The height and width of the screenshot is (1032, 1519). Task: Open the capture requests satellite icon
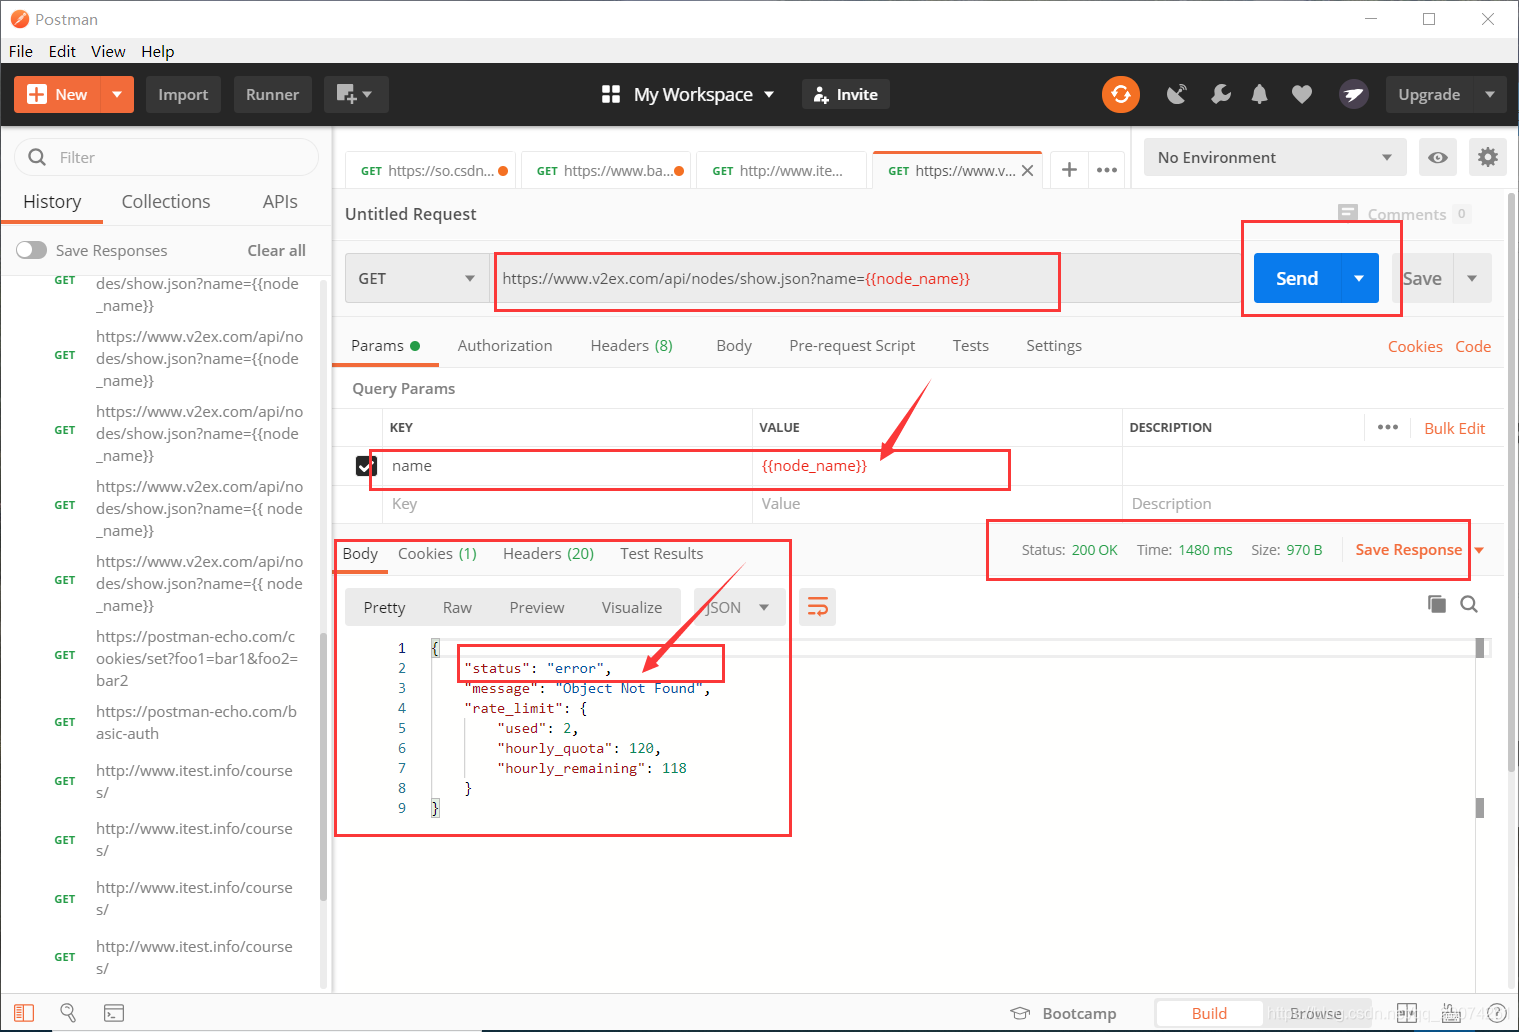pyautogui.click(x=1177, y=94)
